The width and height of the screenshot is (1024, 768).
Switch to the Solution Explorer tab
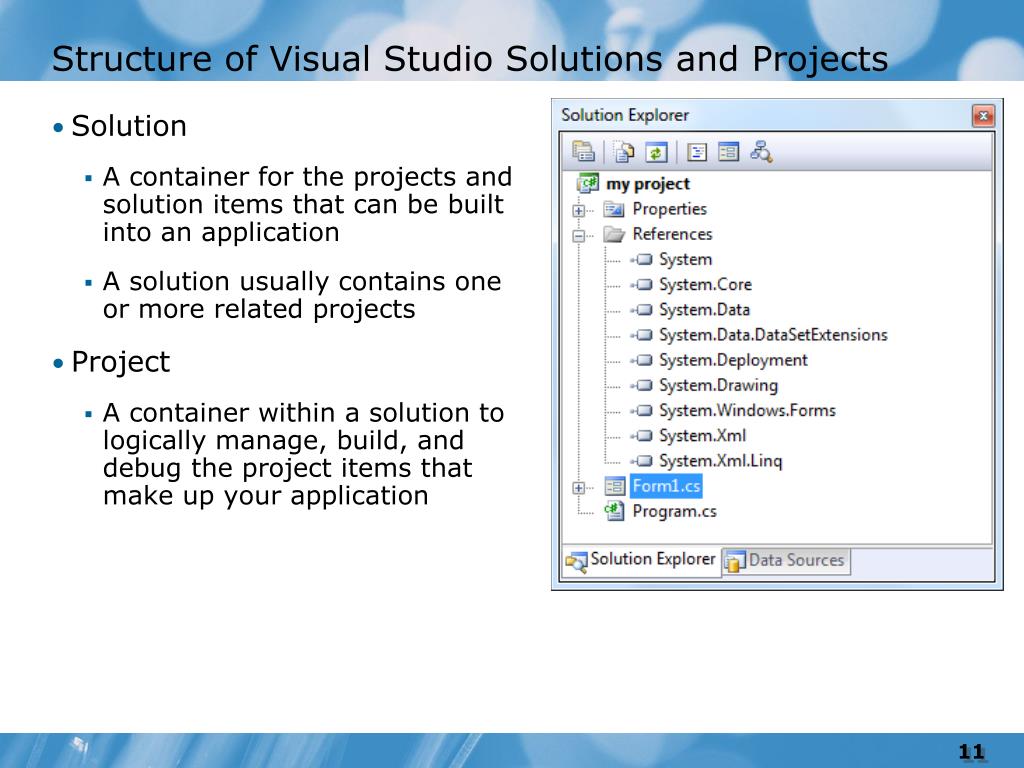tap(641, 560)
